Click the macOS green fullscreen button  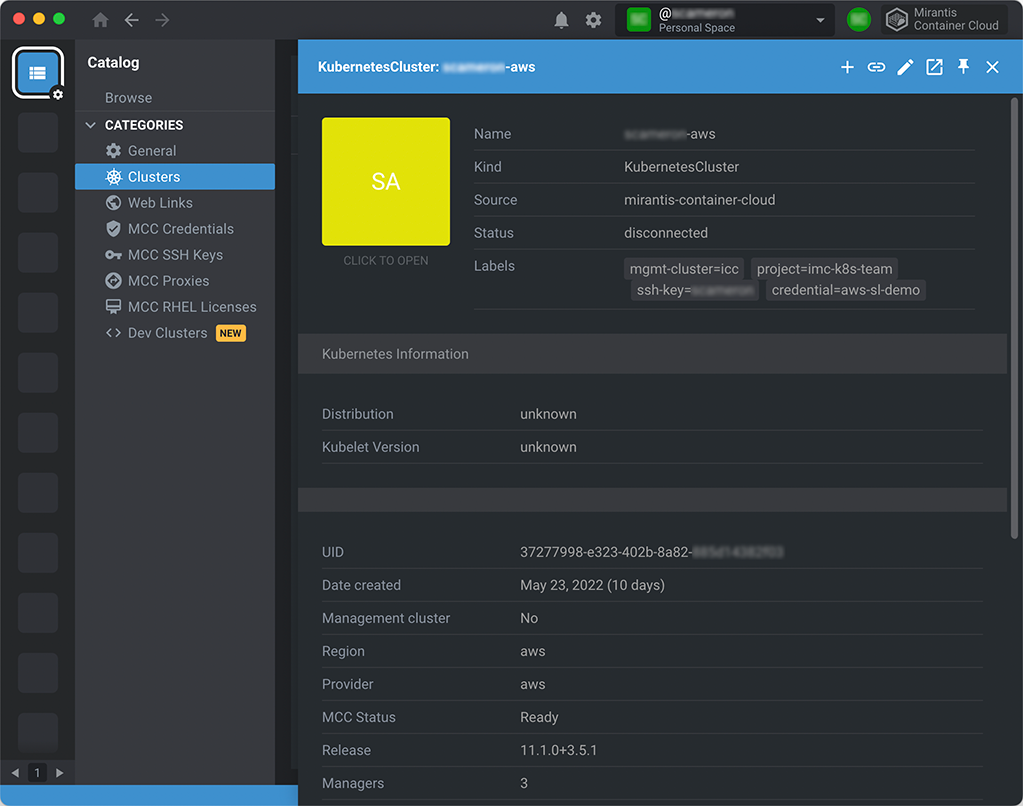pos(59,18)
